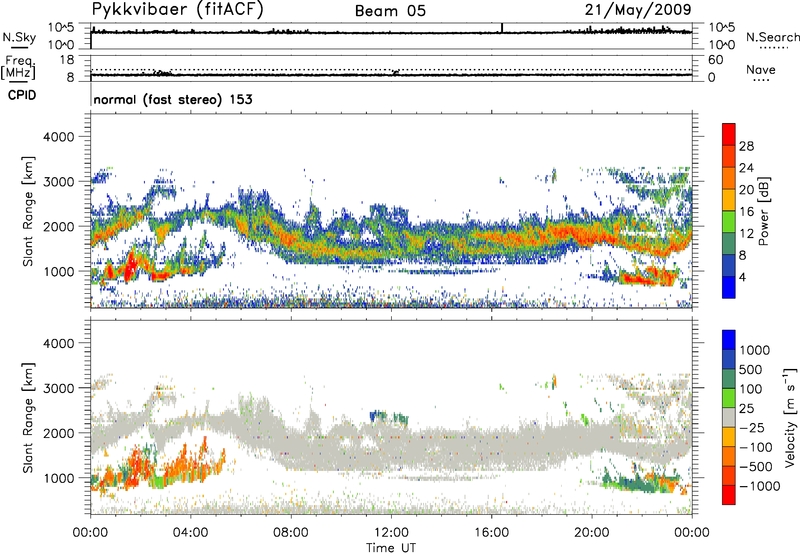Pick the grey segment of Velocity colorbar
Viewport: 800px width, 554px height.
pos(729,417)
